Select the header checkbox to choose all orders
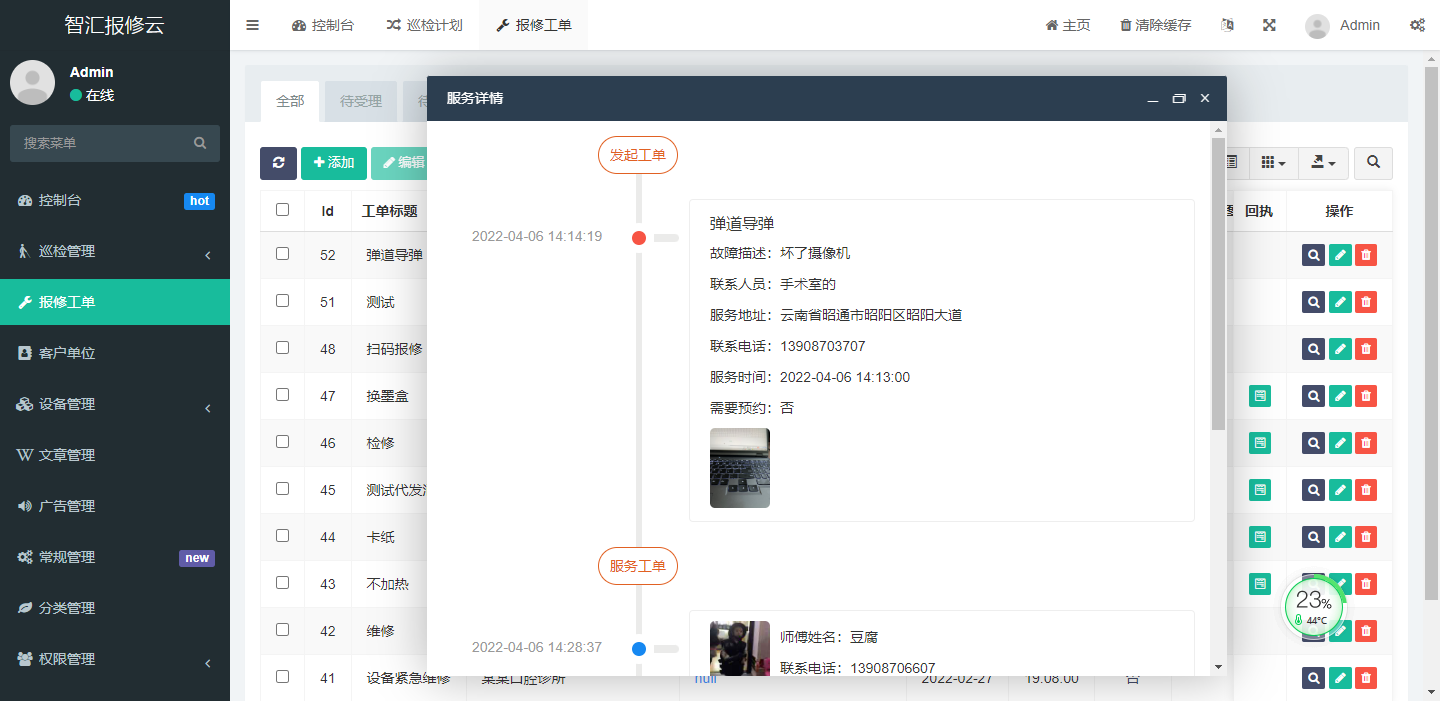This screenshot has height=701, width=1440. point(283,211)
